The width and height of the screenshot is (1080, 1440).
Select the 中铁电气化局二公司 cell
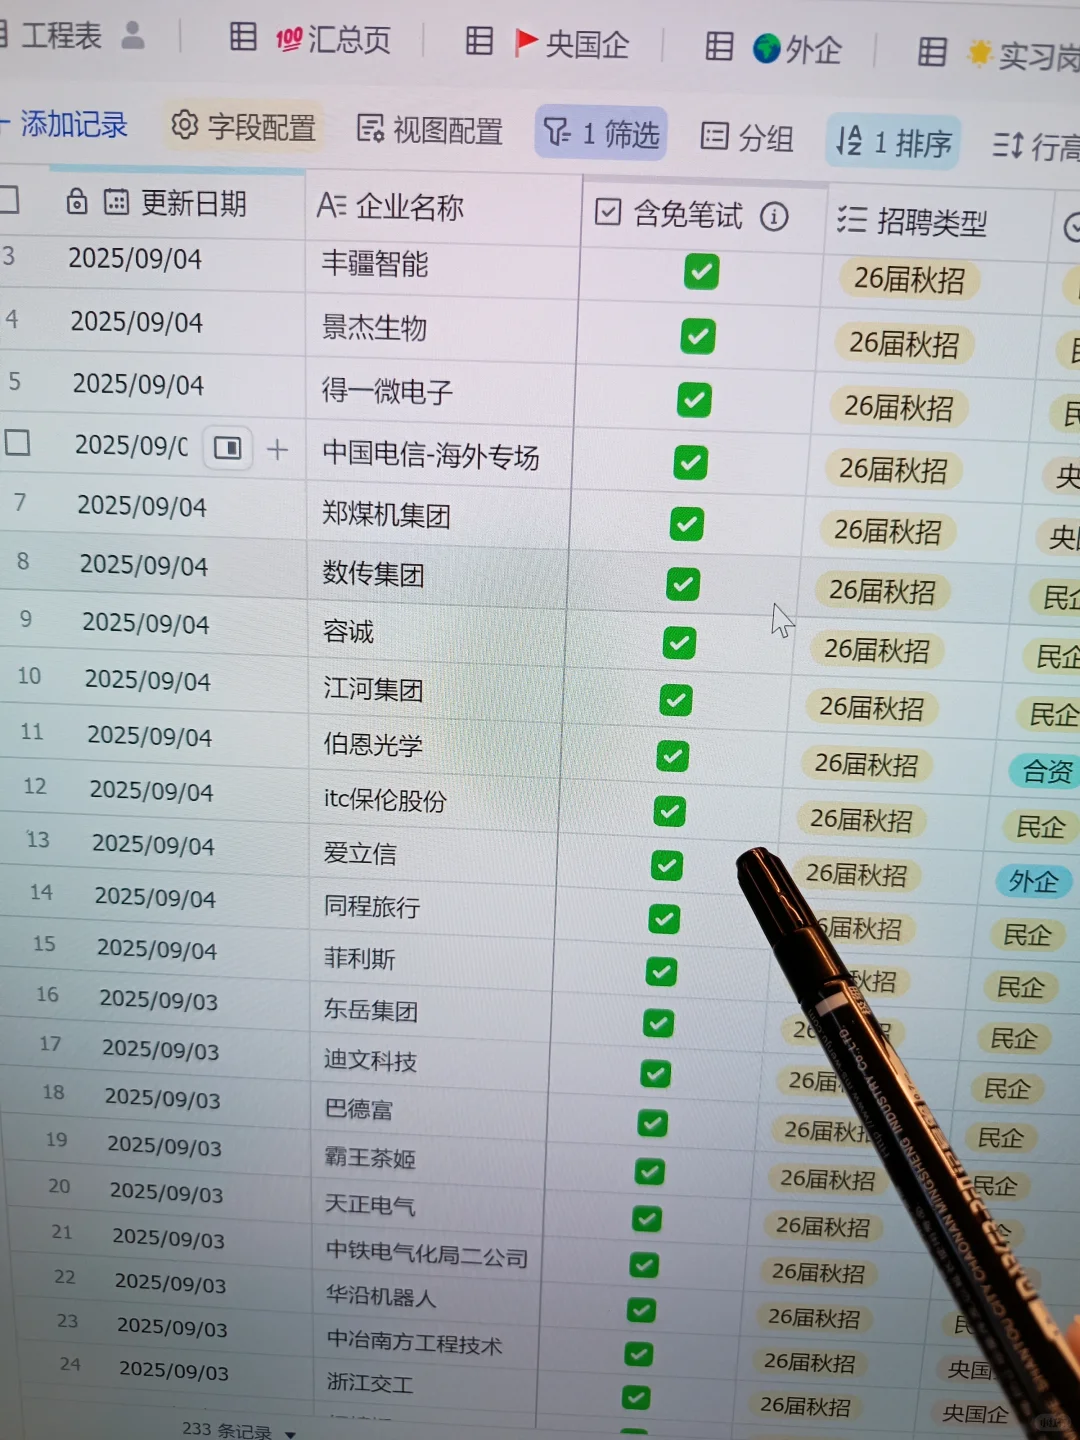click(428, 1253)
